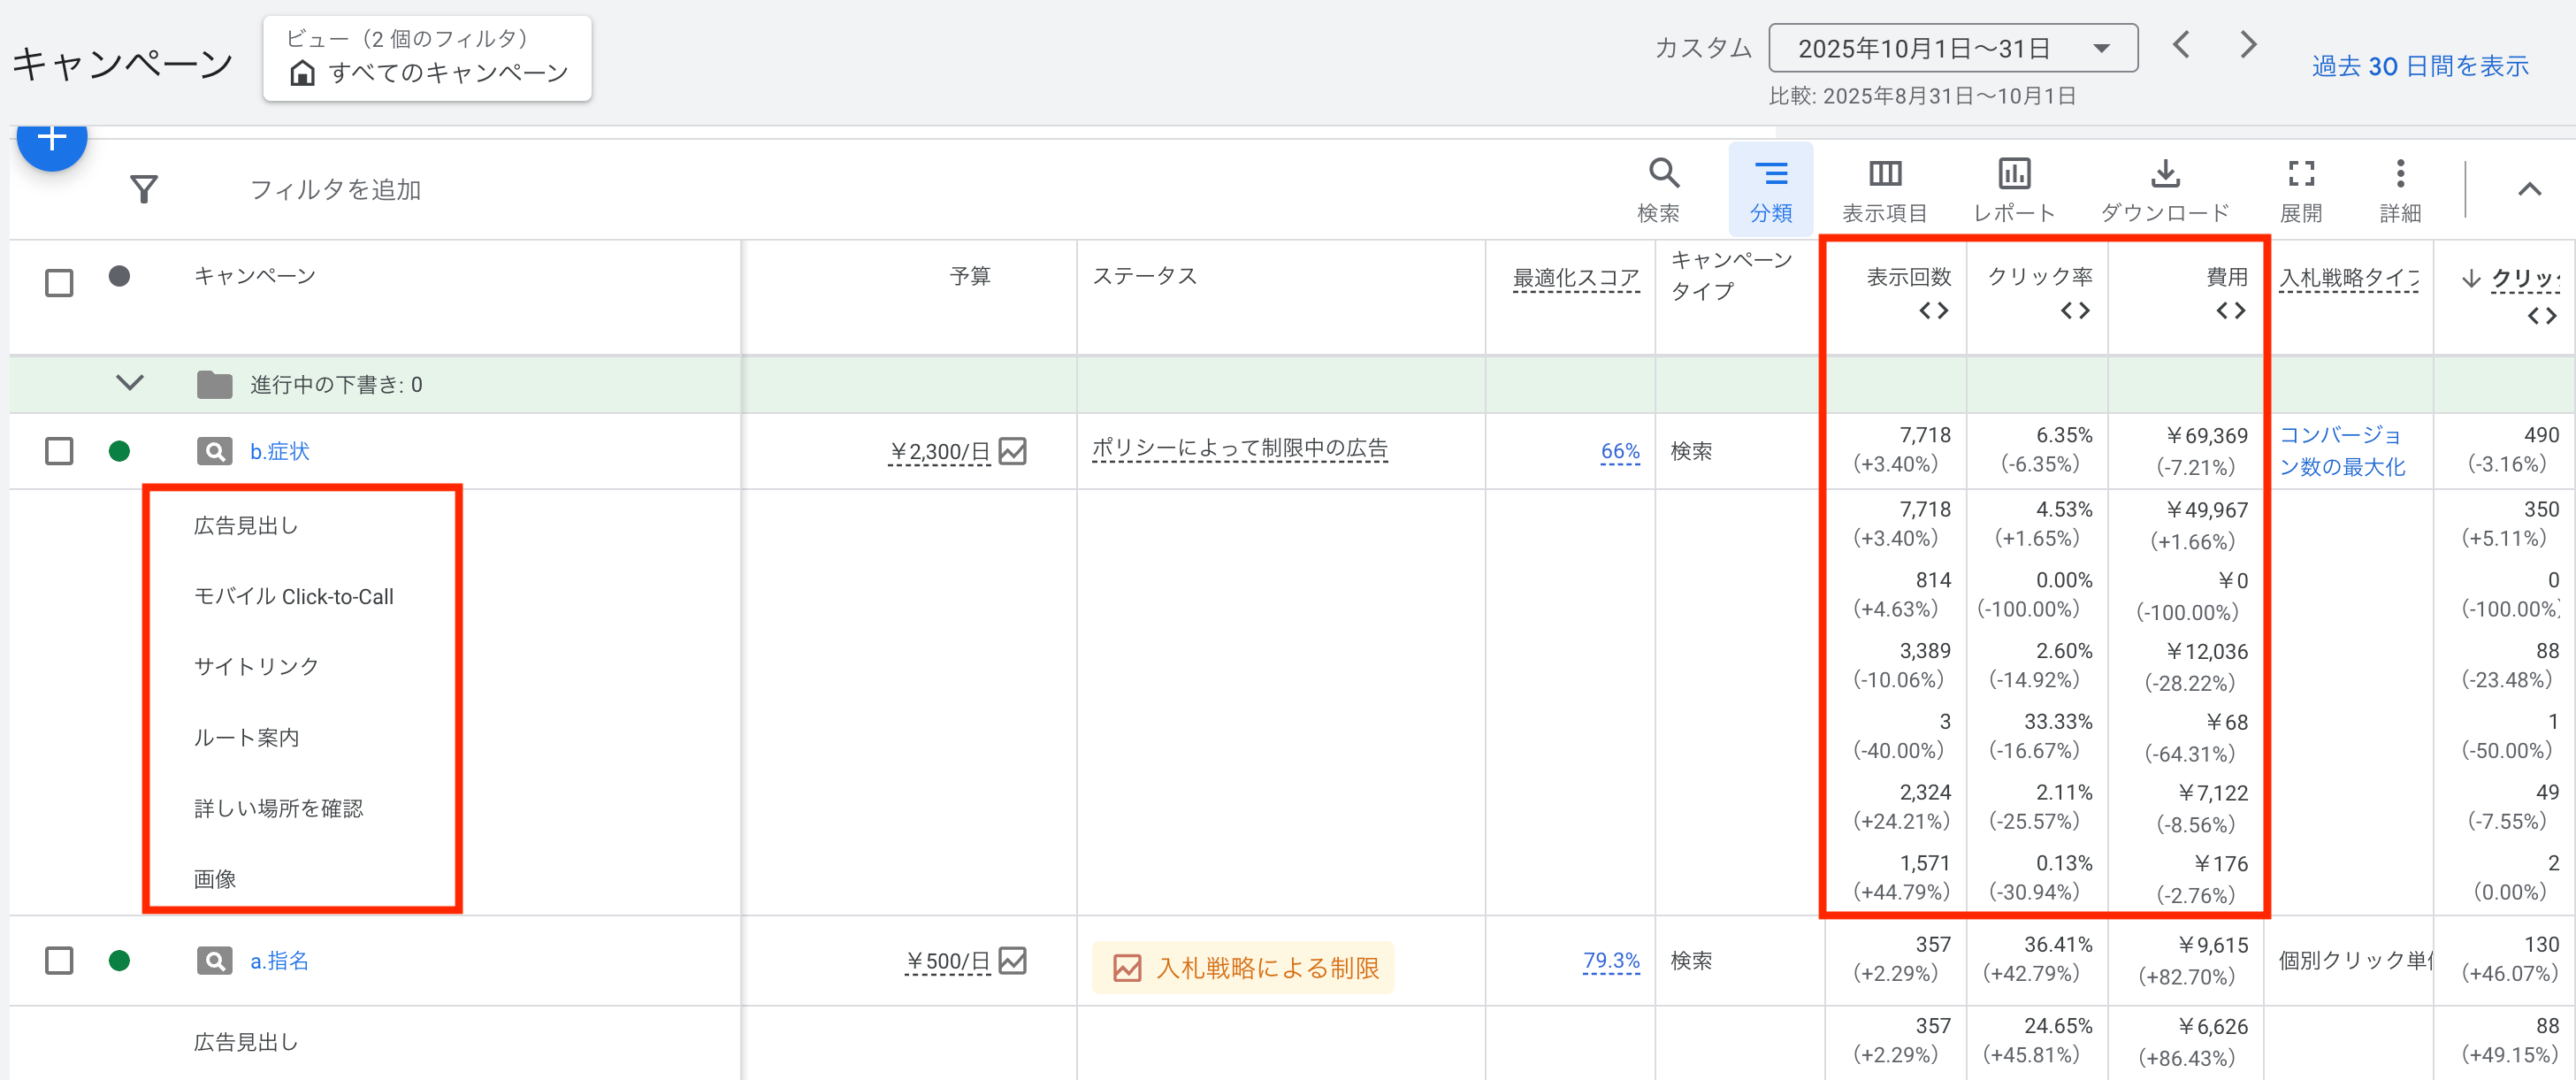
Task: Click フィルタを追加 filter input field
Action: [x=335, y=189]
